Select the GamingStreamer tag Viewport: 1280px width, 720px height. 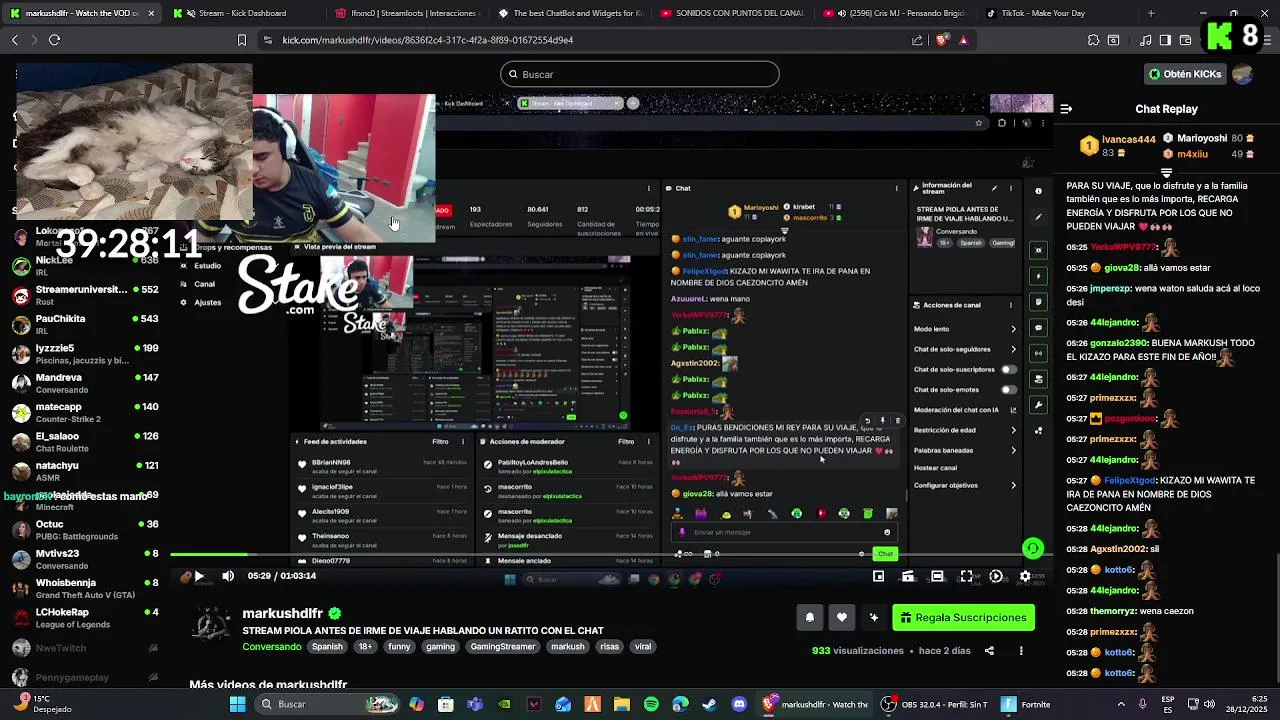(x=503, y=647)
